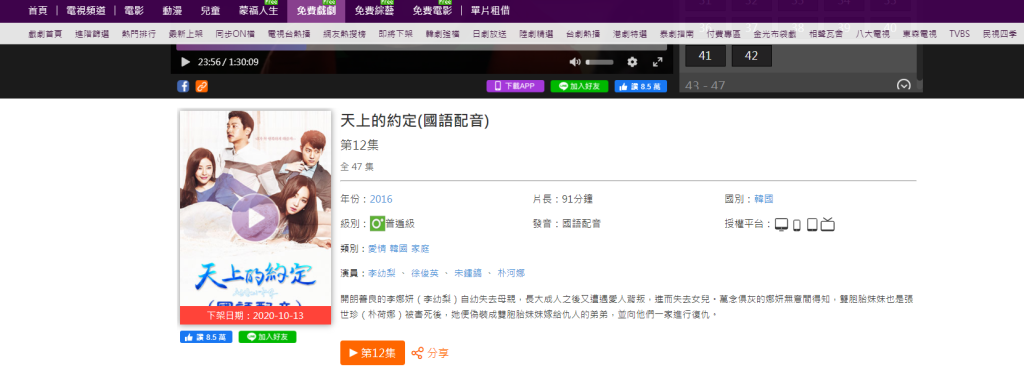This screenshot has width=1024, height=383.
Task: Click the purple 下載APP button
Action: pos(515,86)
